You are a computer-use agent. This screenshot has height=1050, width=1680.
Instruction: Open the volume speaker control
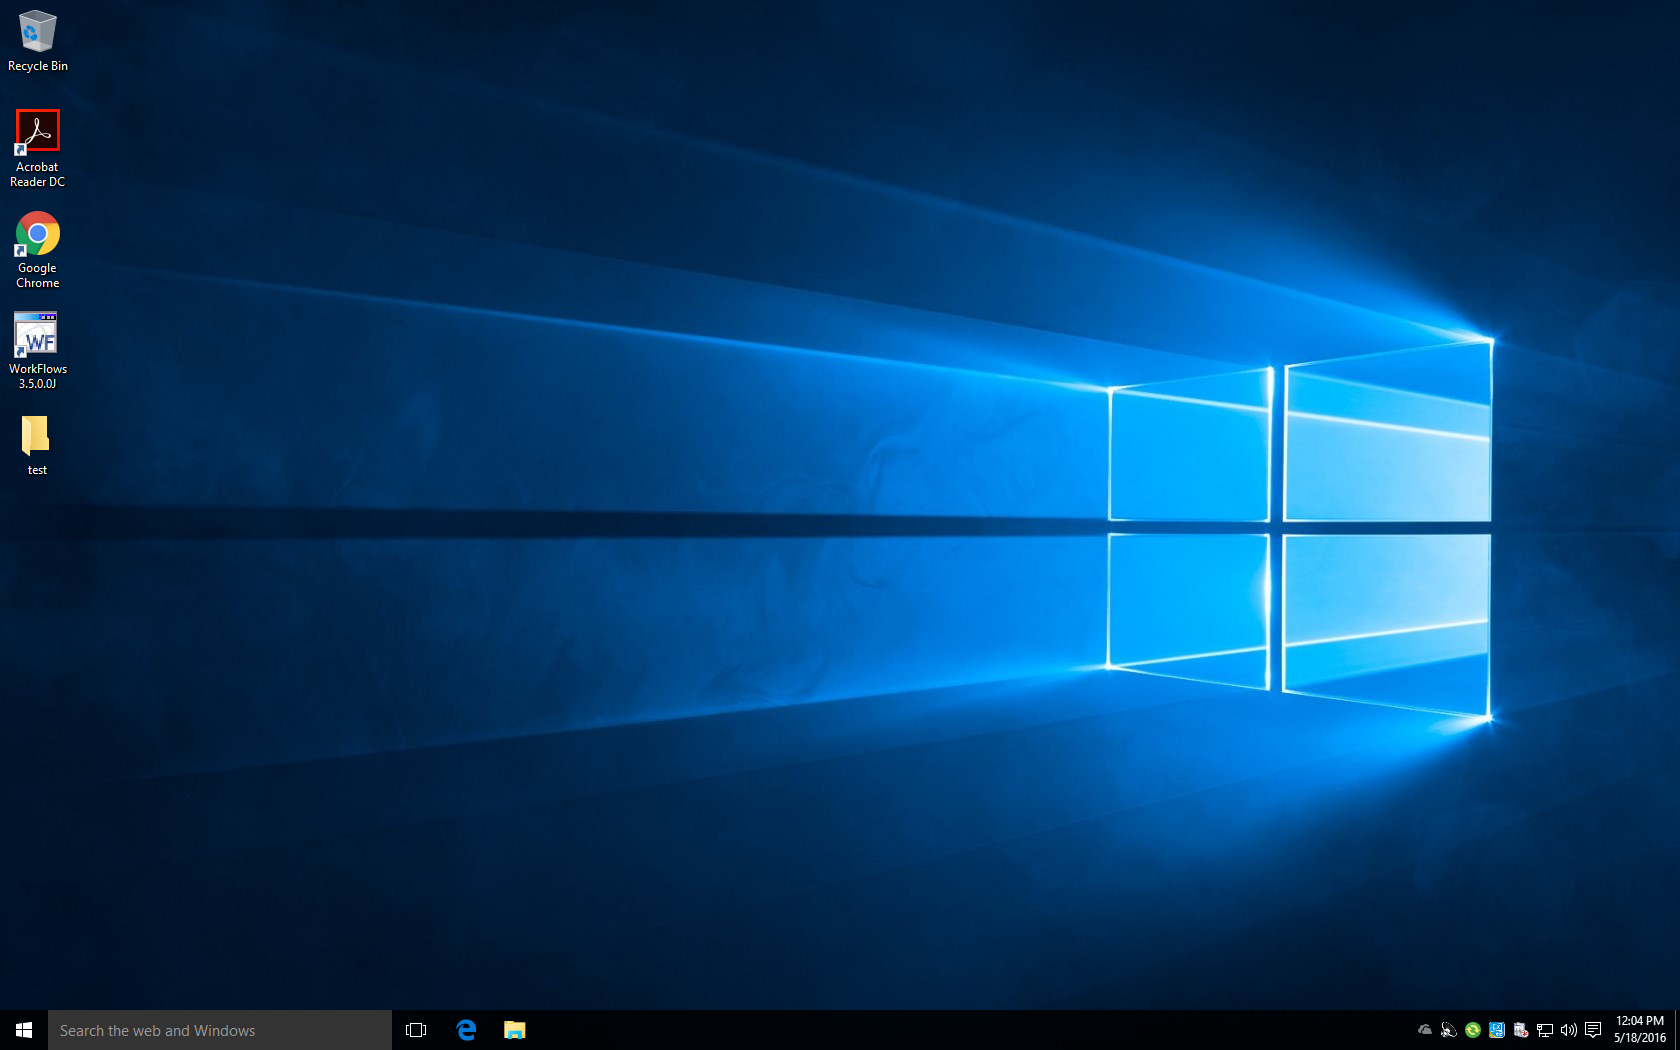coord(1569,1030)
